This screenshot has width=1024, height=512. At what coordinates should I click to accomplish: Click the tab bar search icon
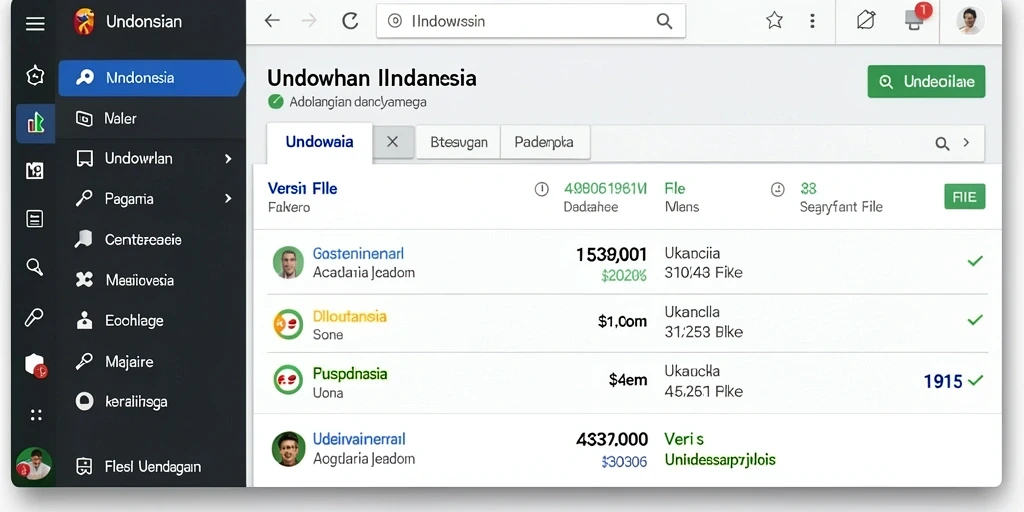pyautogui.click(x=942, y=144)
